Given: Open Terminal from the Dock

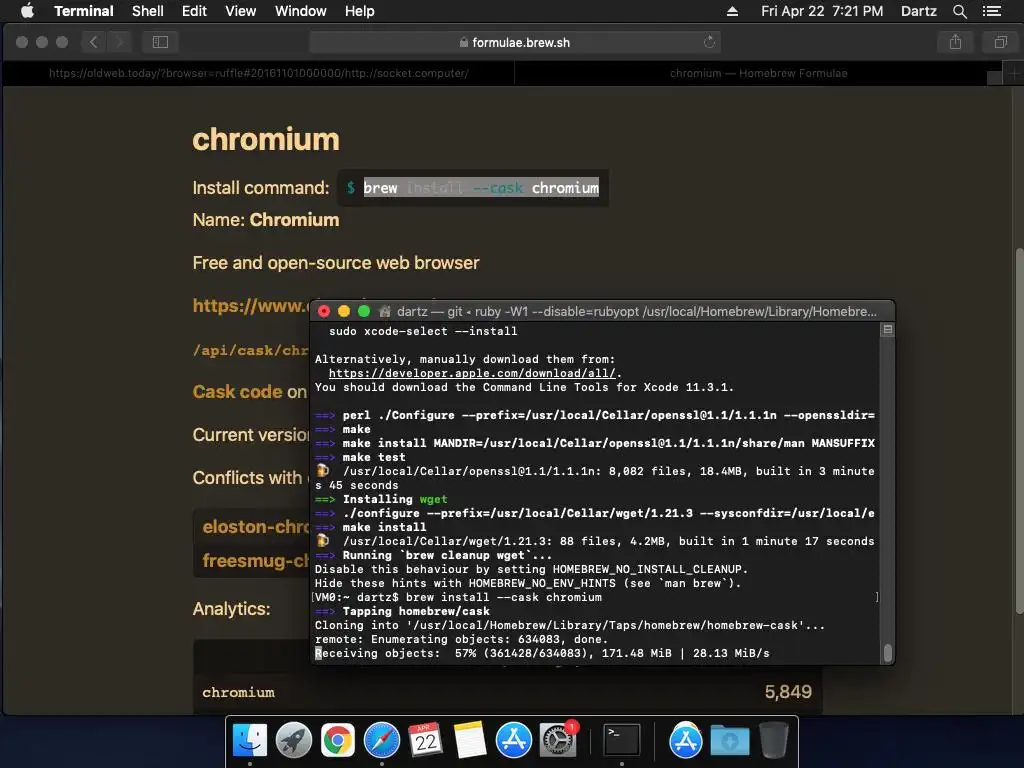Looking at the screenshot, I should pyautogui.click(x=621, y=741).
